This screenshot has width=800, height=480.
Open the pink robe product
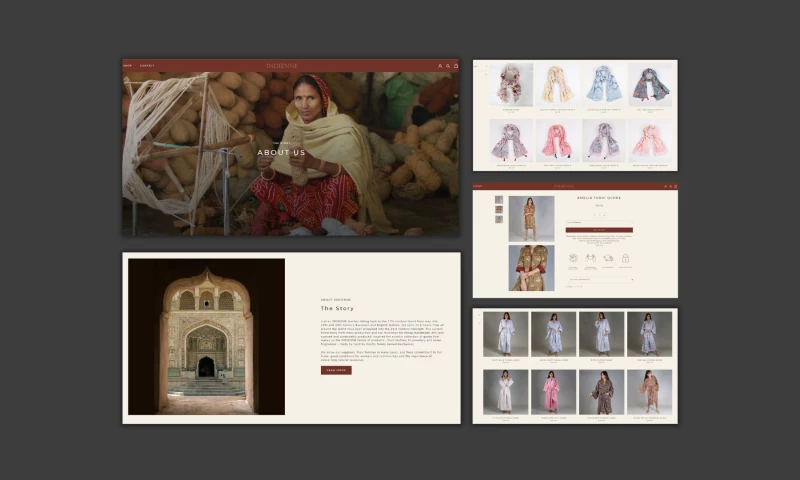pos(553,392)
